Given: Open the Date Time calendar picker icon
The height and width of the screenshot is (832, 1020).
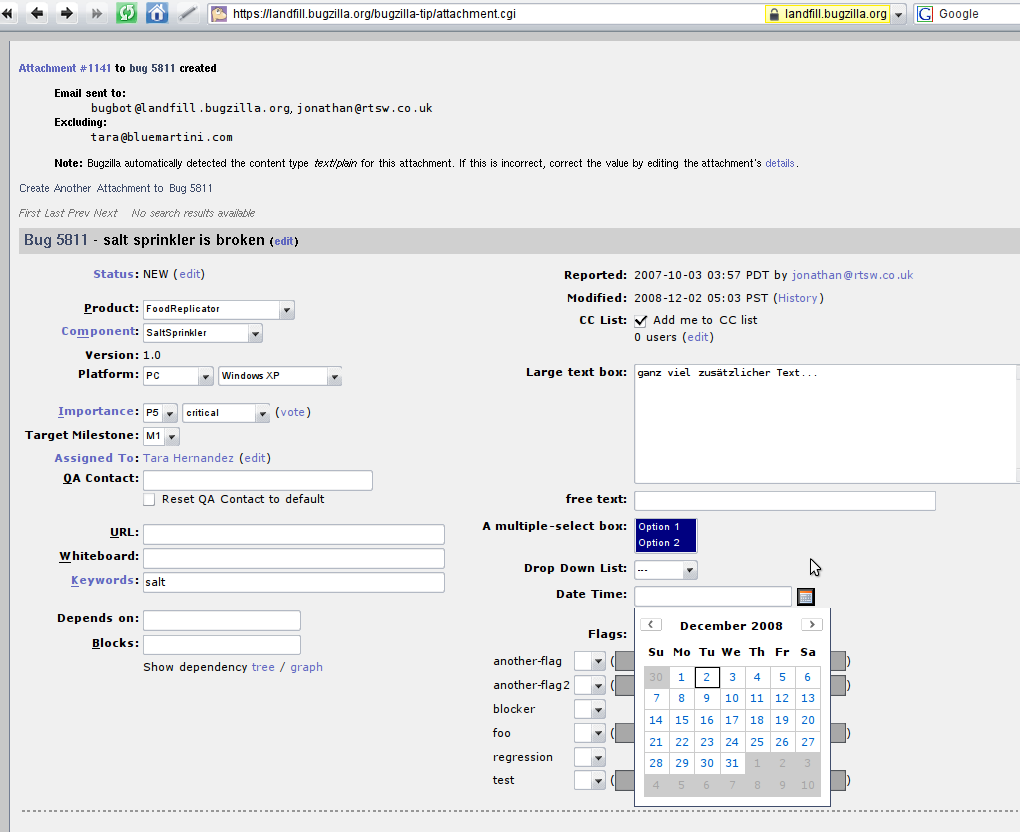Looking at the screenshot, I should (805, 597).
